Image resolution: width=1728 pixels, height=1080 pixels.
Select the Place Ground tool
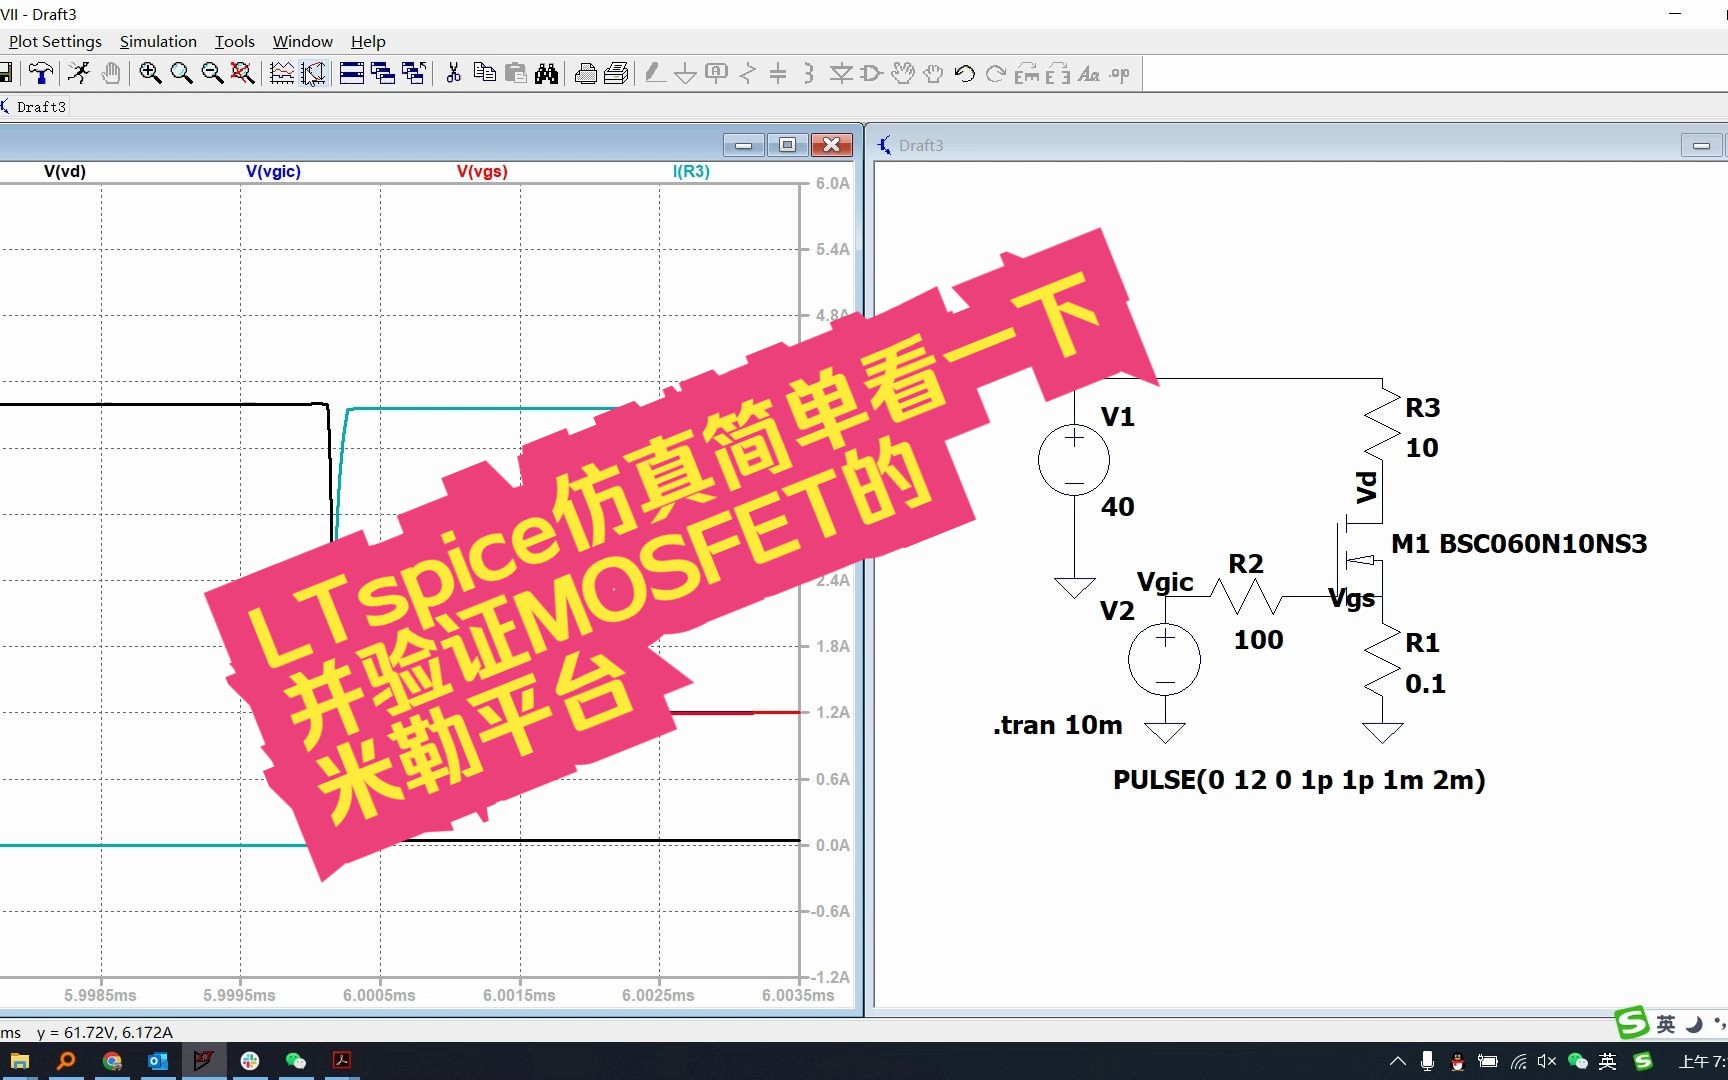click(685, 73)
